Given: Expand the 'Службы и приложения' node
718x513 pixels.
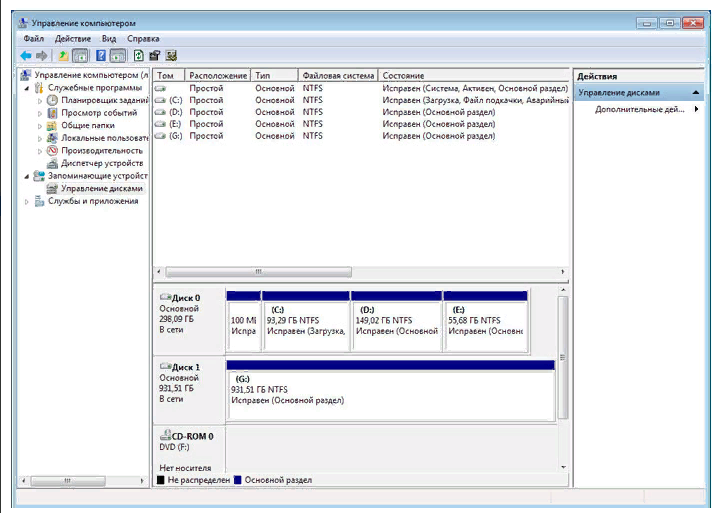Looking at the screenshot, I should click(27, 201).
